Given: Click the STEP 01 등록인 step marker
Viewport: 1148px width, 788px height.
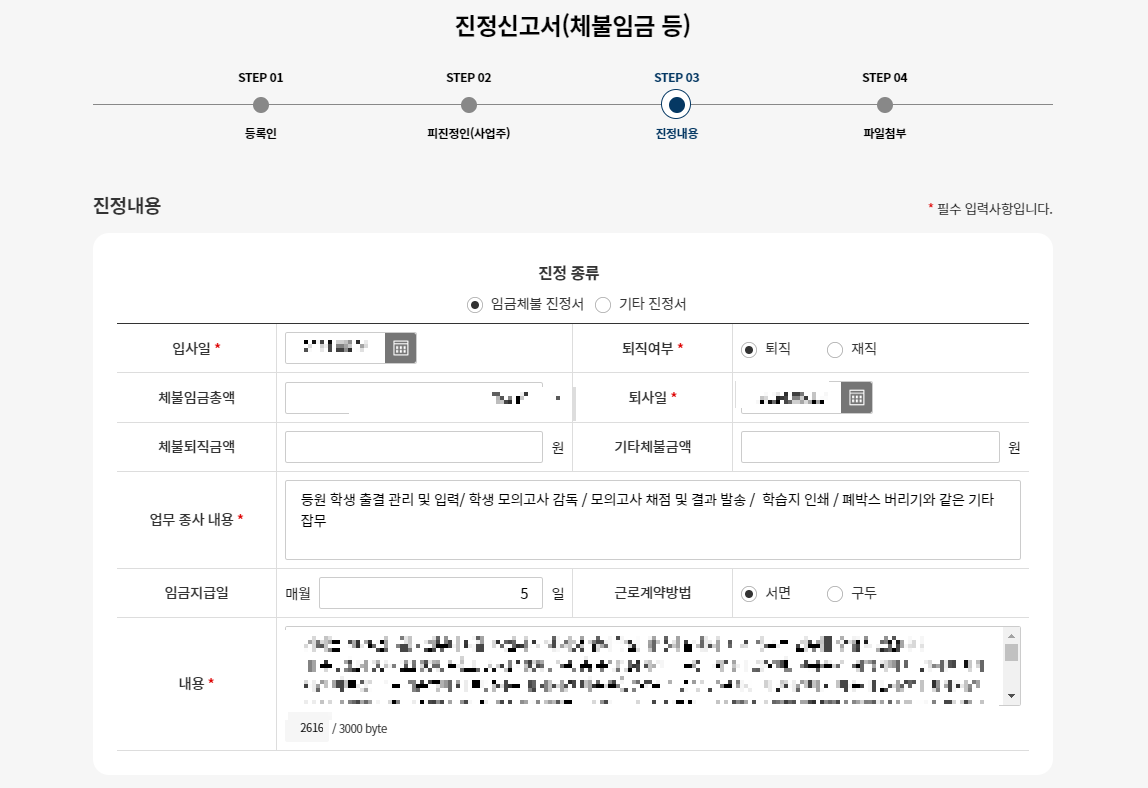Looking at the screenshot, I should click(x=261, y=104).
